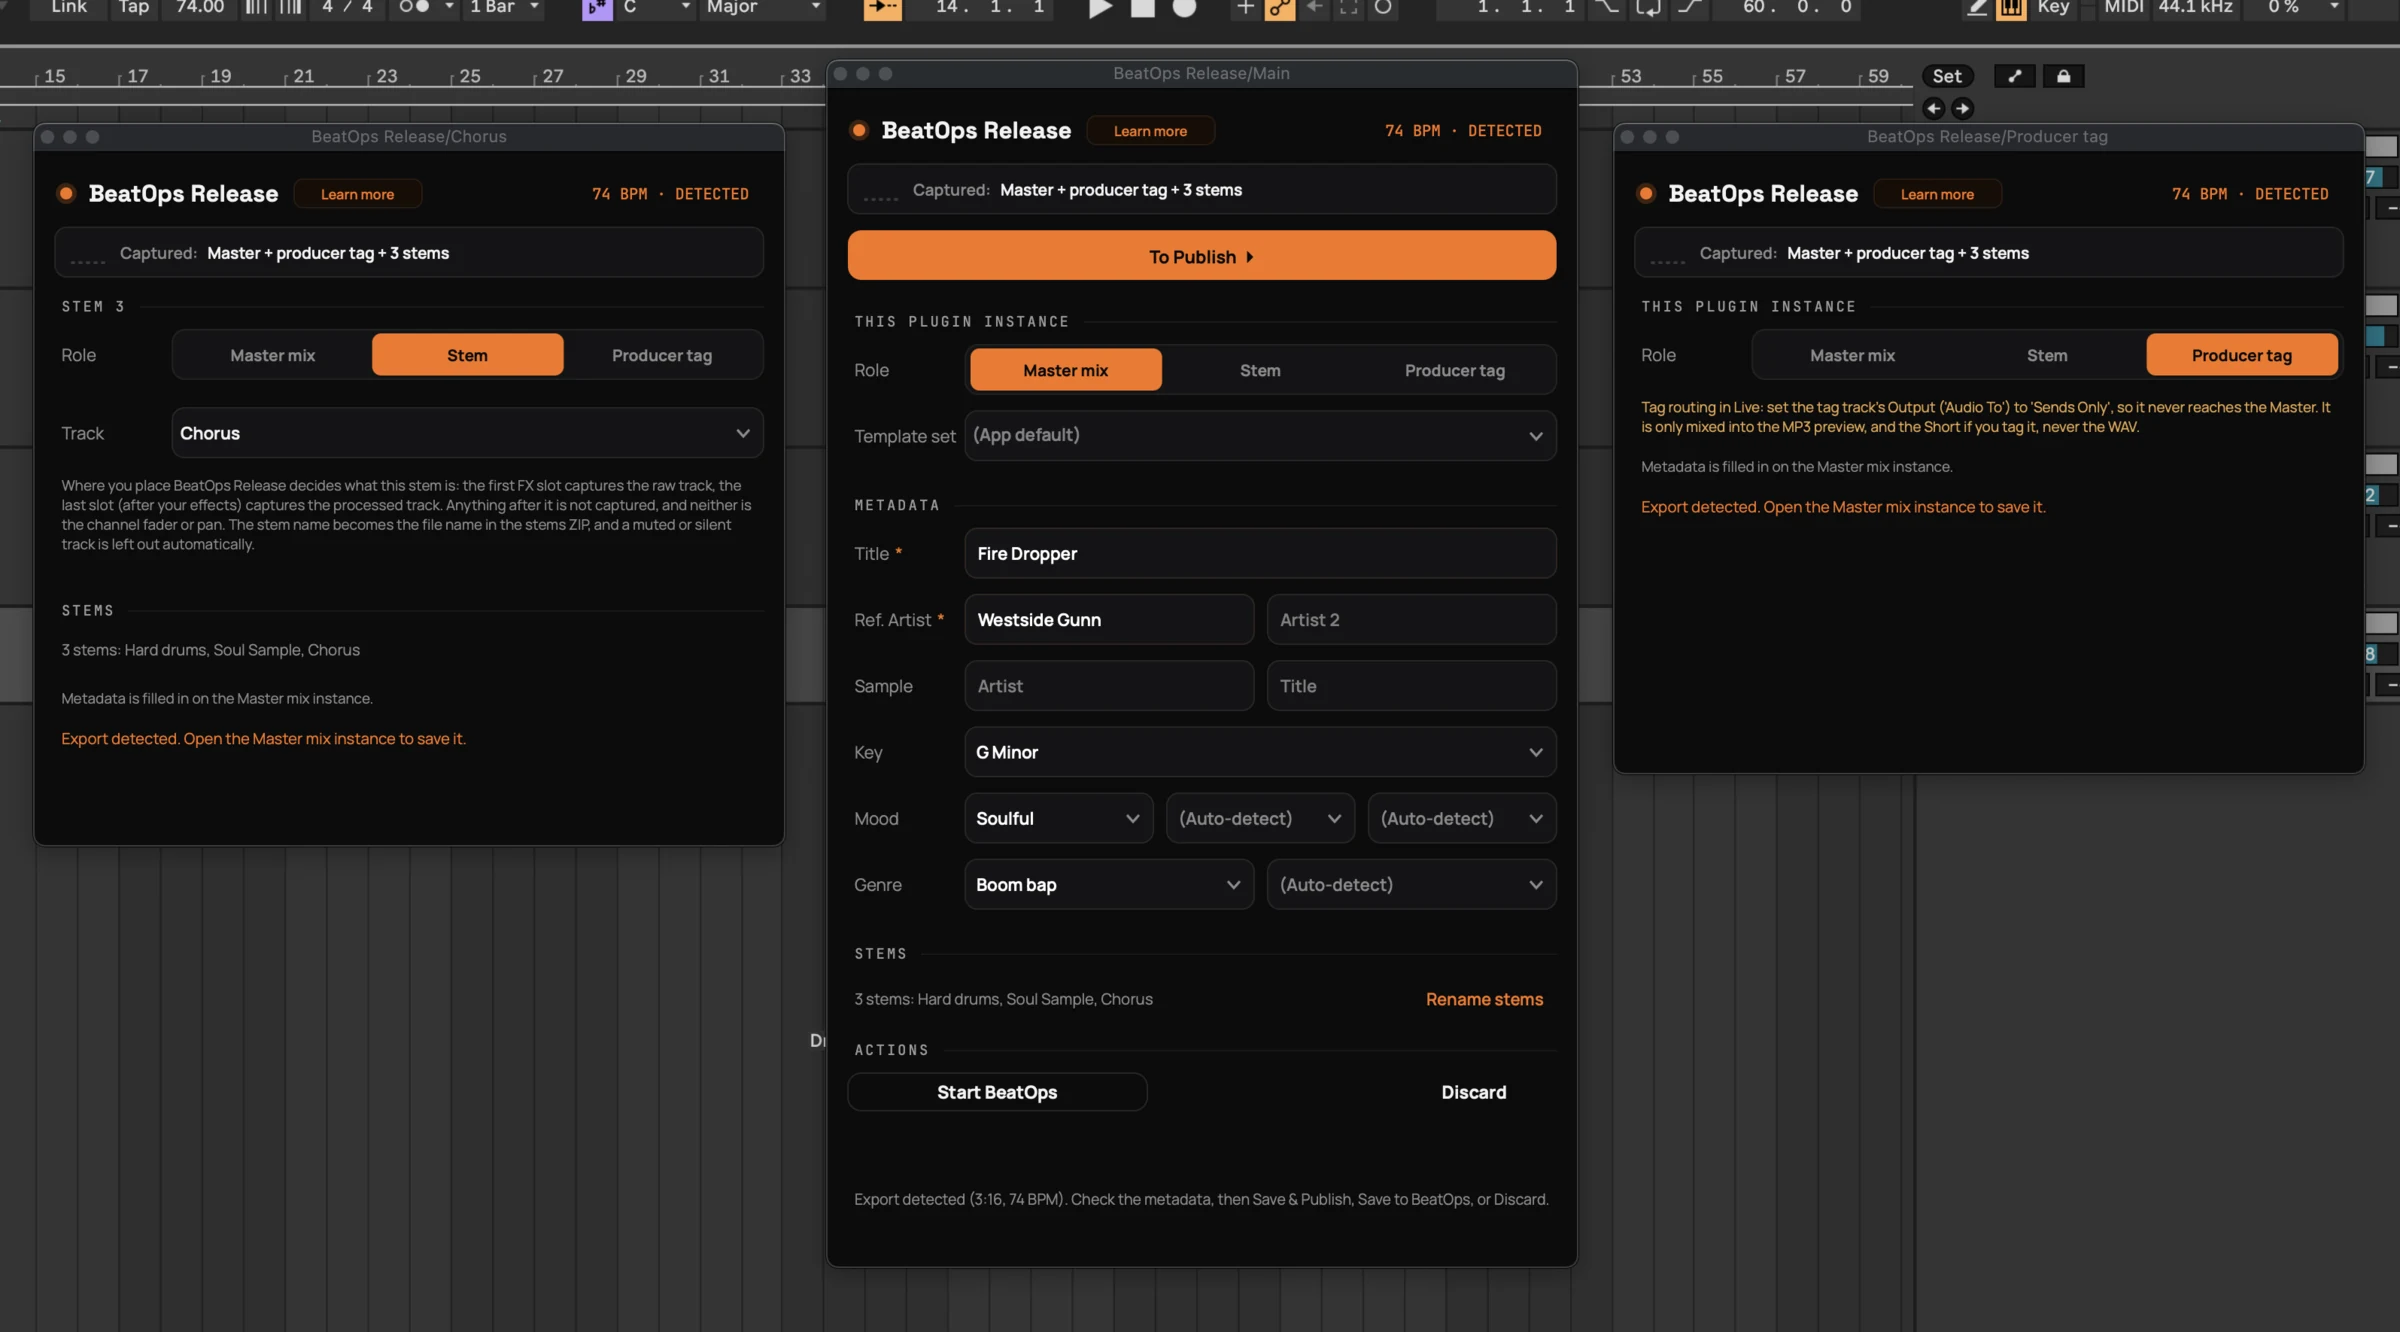Toggle the Loop switch icon
The image size is (2400, 1332).
1648,8
